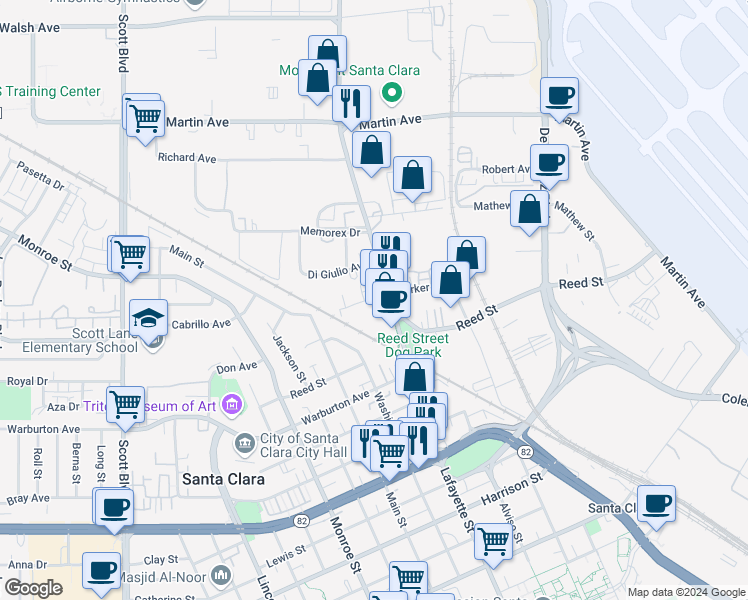Click the Route 82 shield near Monroe St

click(302, 521)
